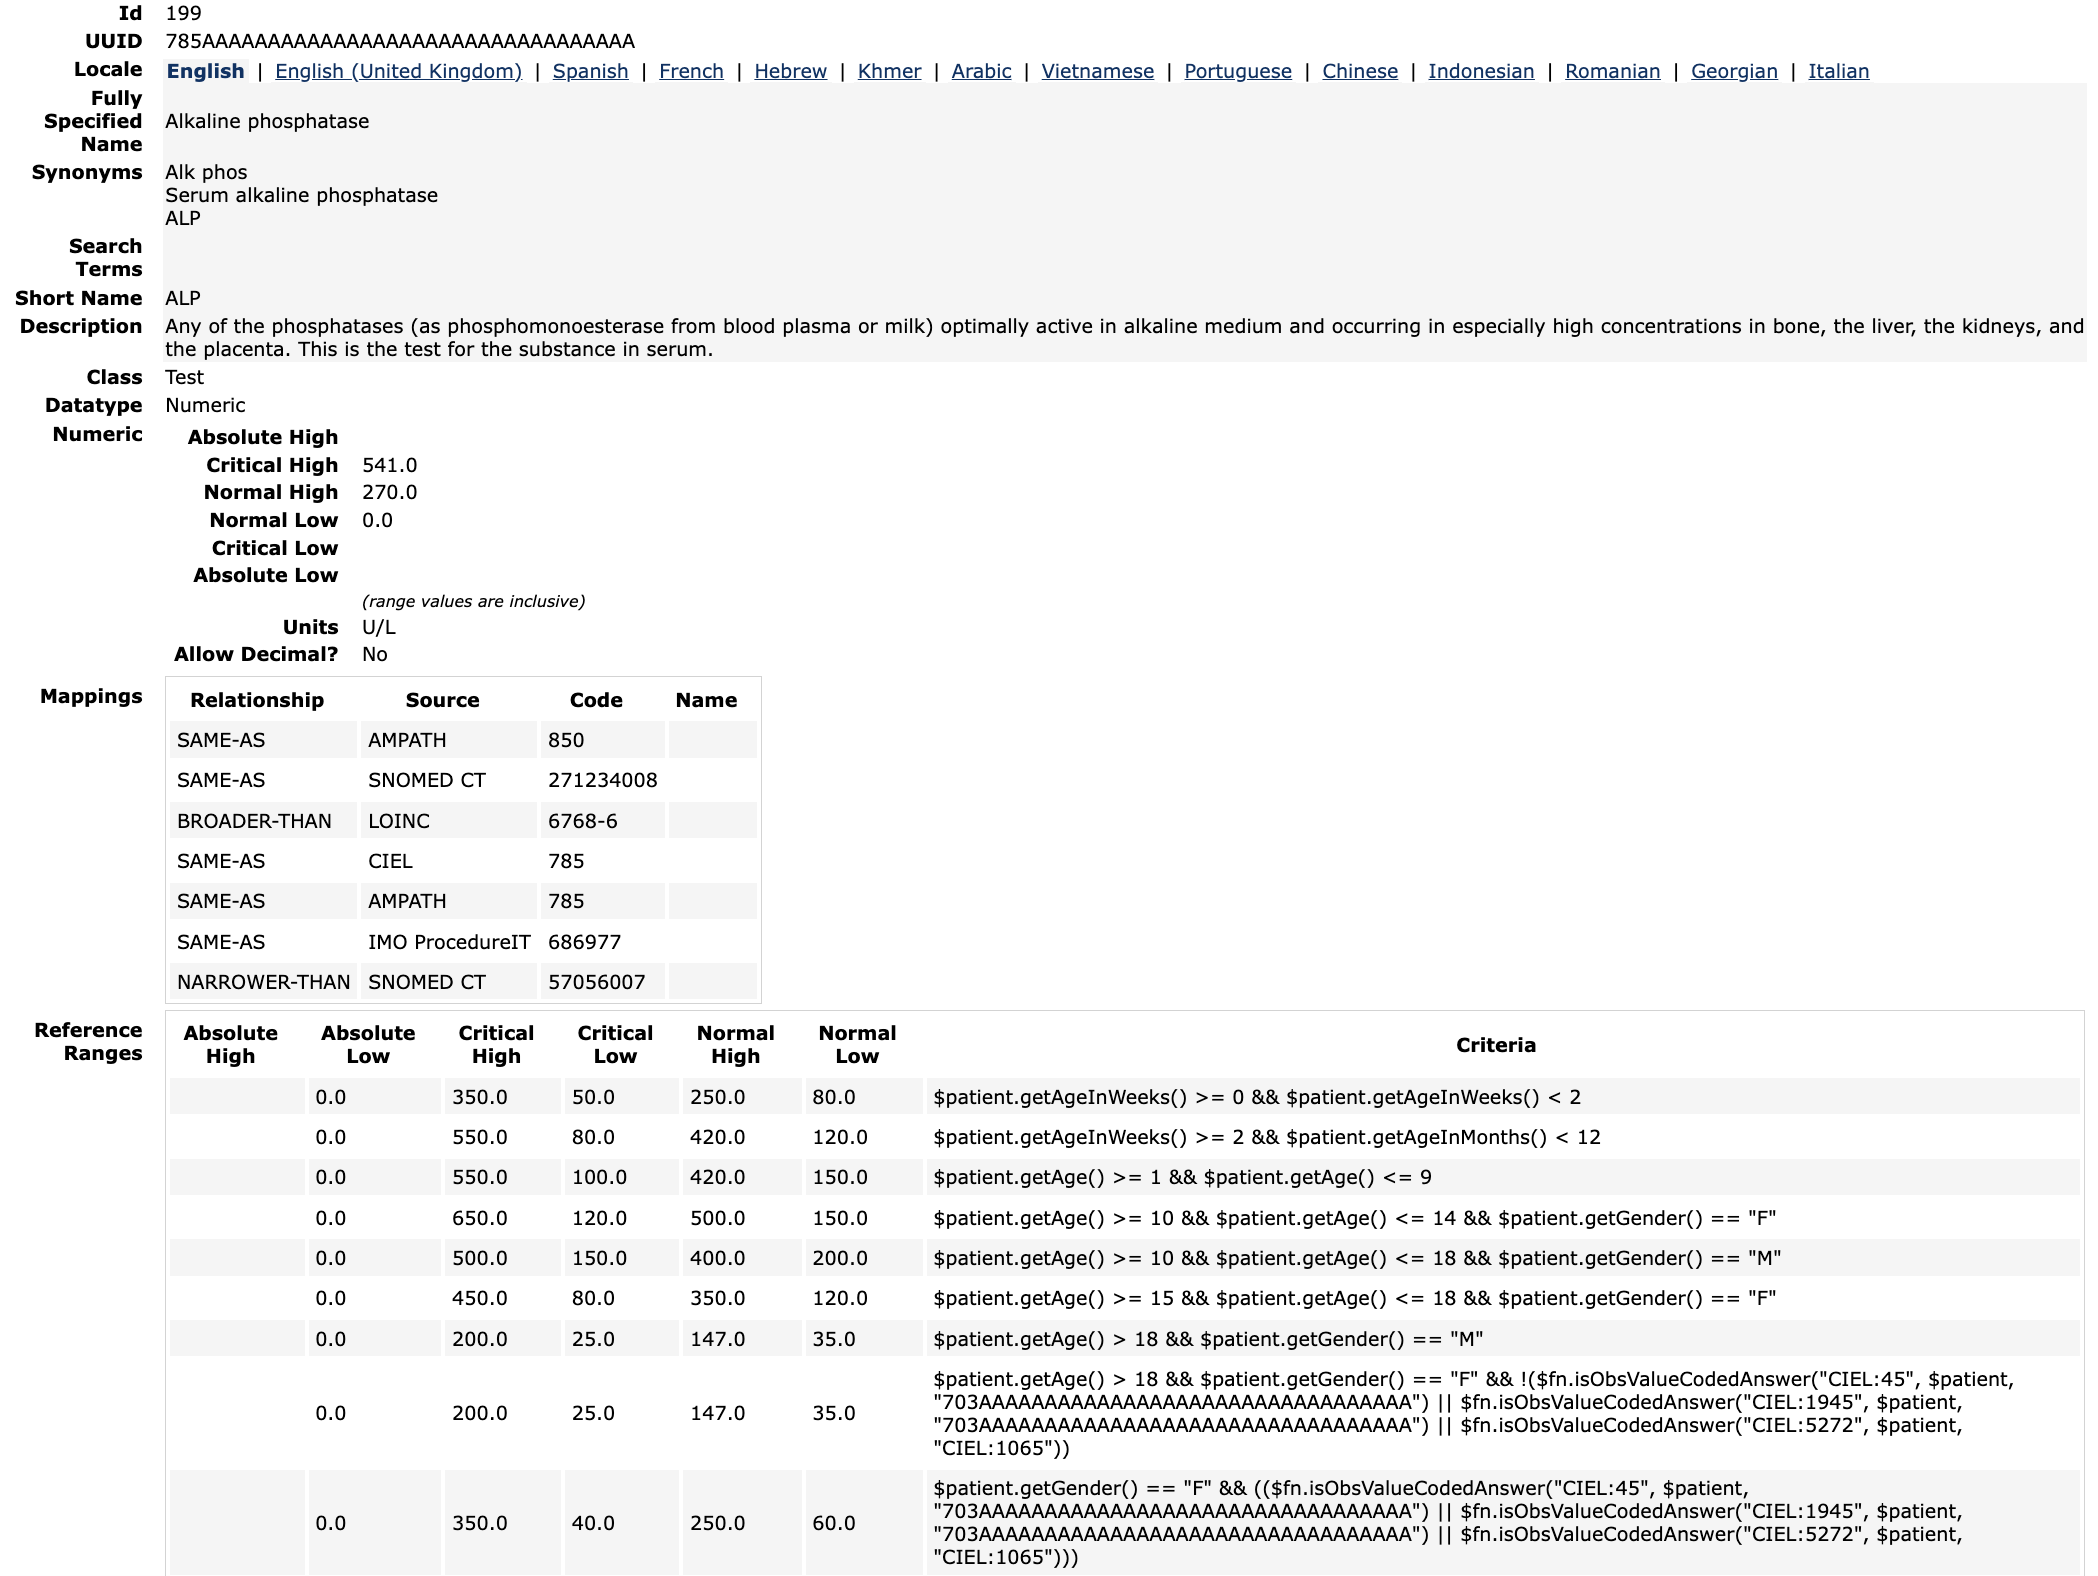The width and height of the screenshot is (2098, 1576).
Task: Click the UUID value text
Action: 399,41
